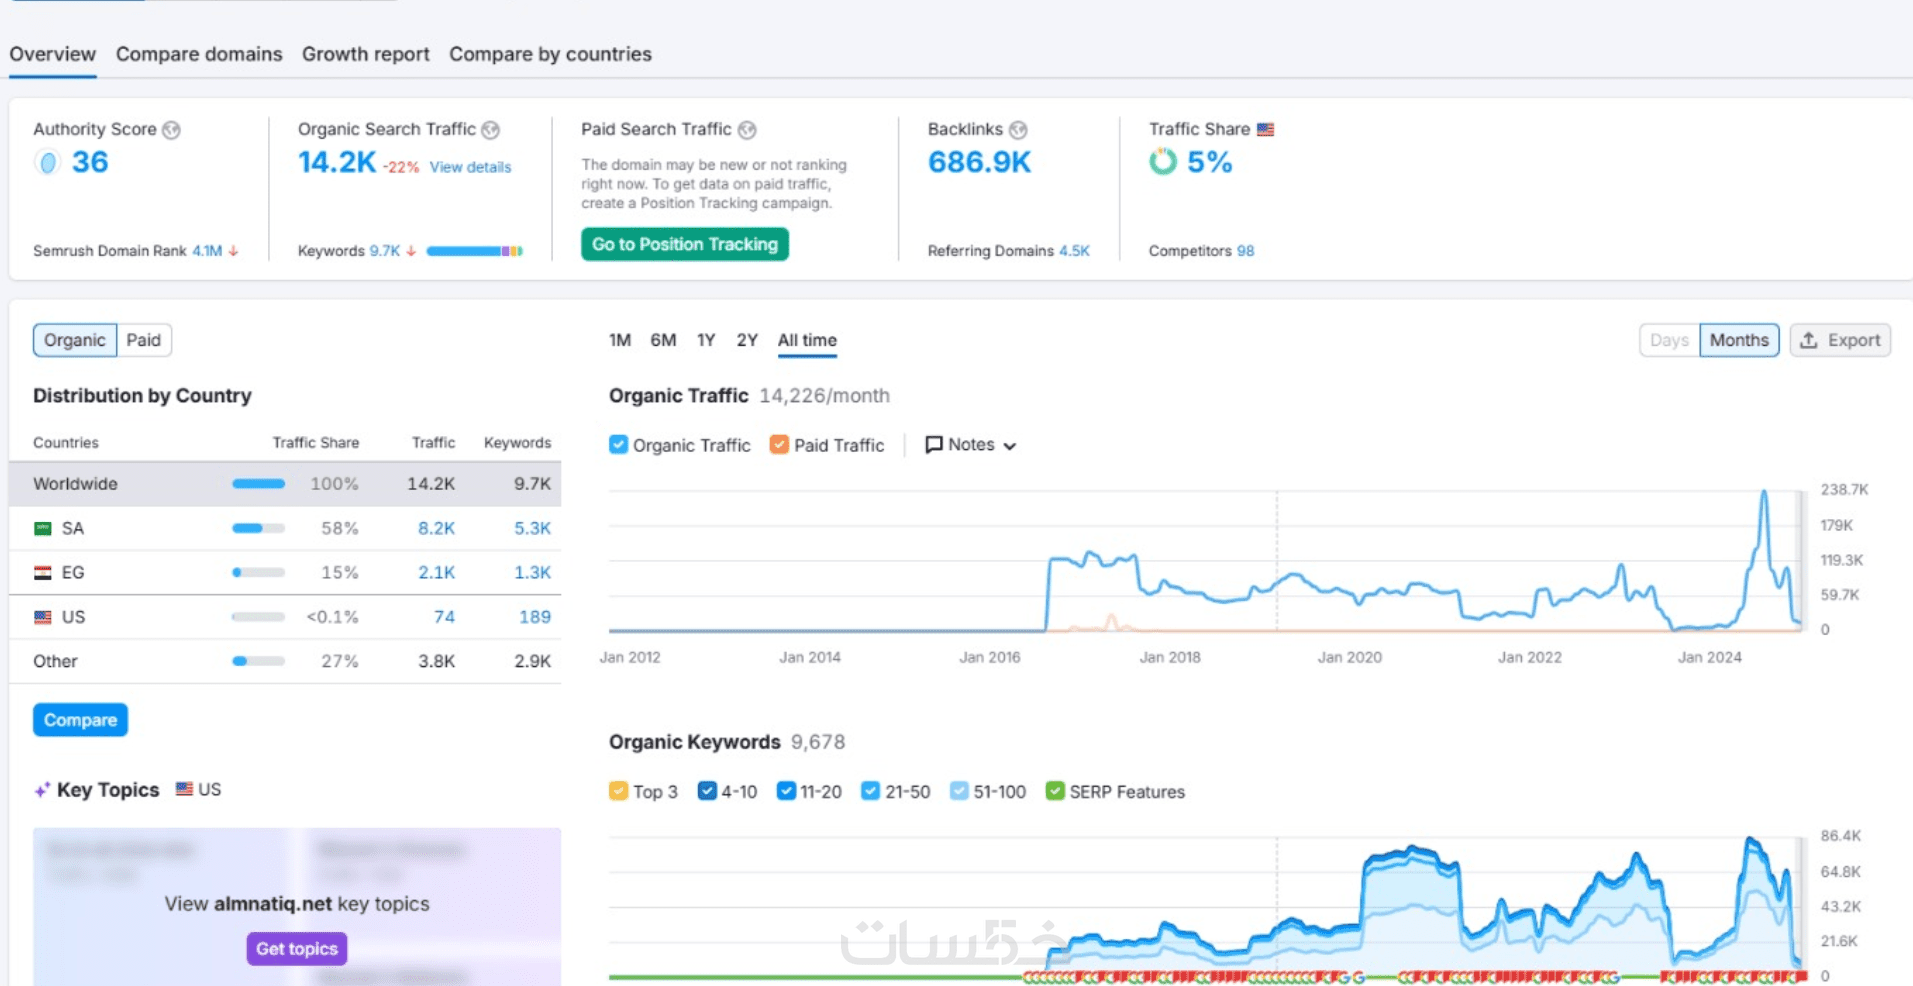Viewport: 1913px width, 986px height.
Task: Uncheck the Organic Traffic checkbox
Action: (619, 445)
